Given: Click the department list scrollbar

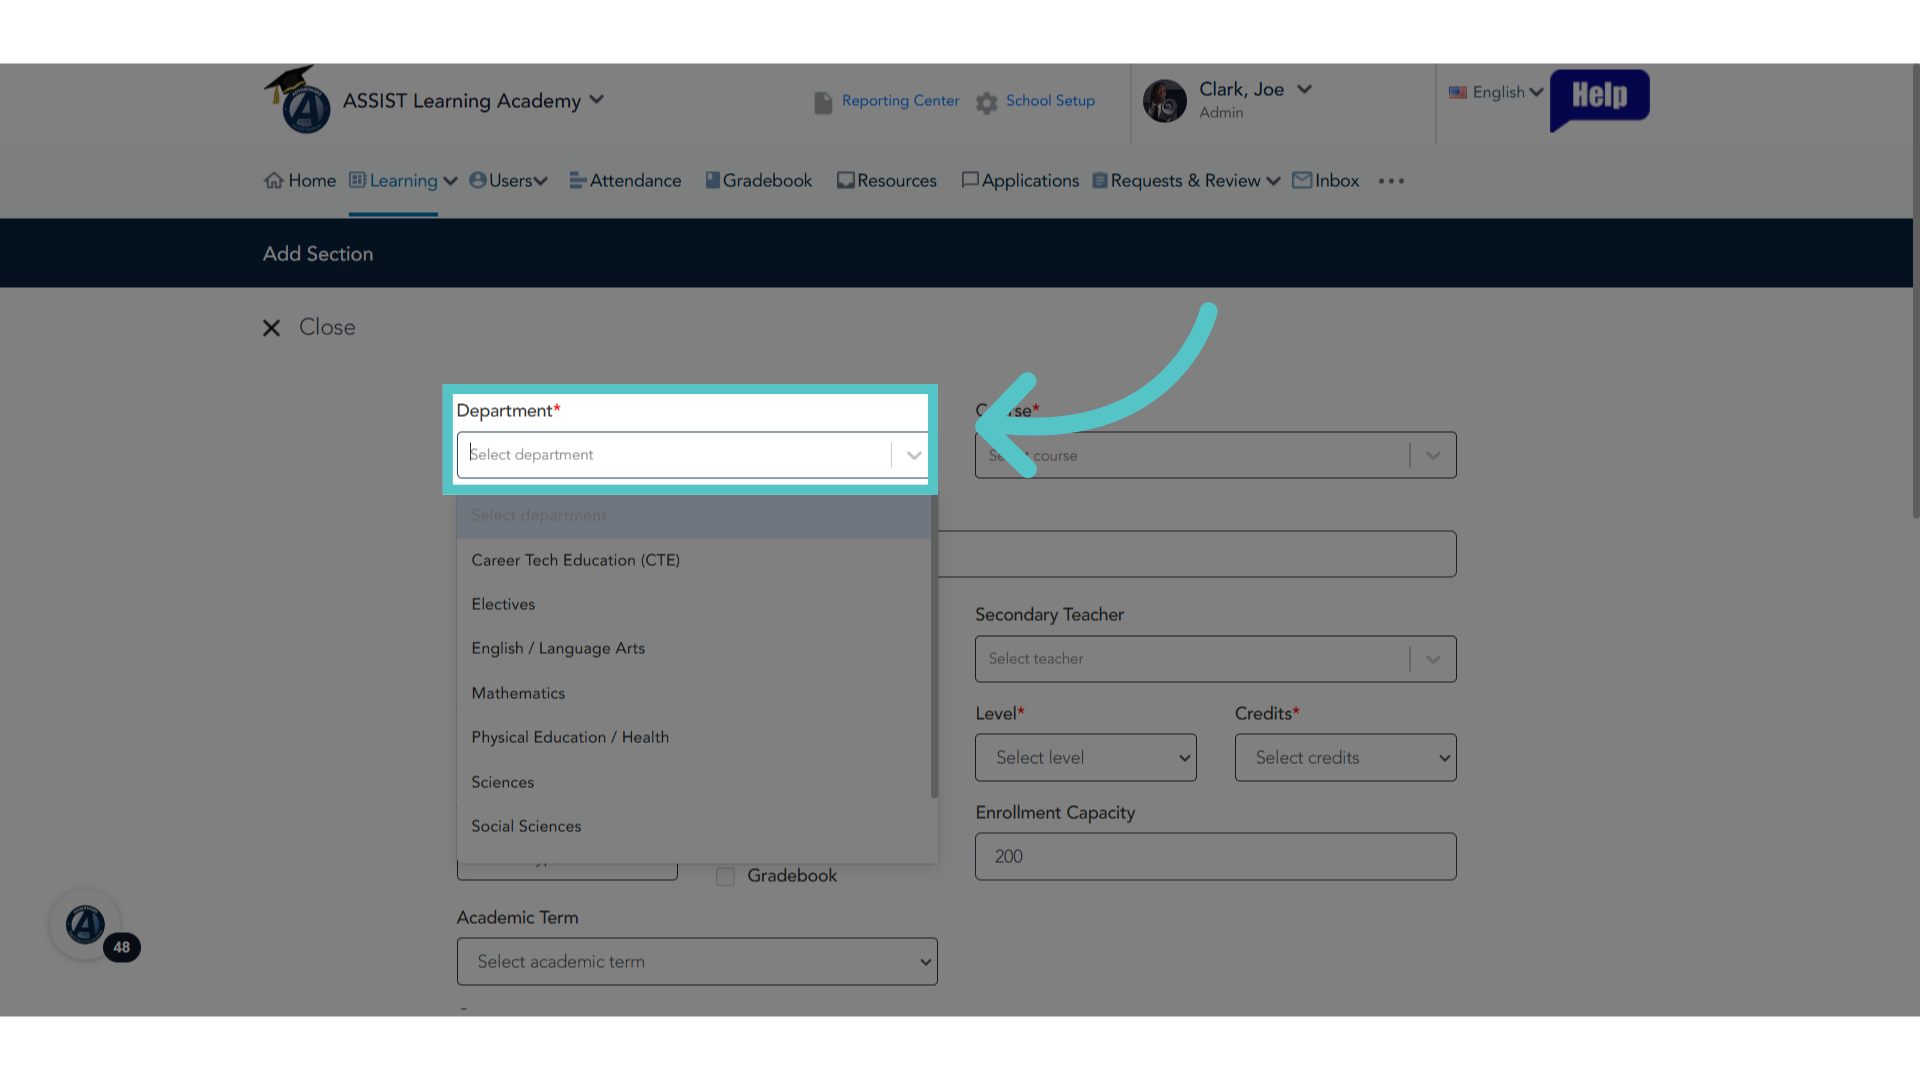Looking at the screenshot, I should (x=934, y=647).
